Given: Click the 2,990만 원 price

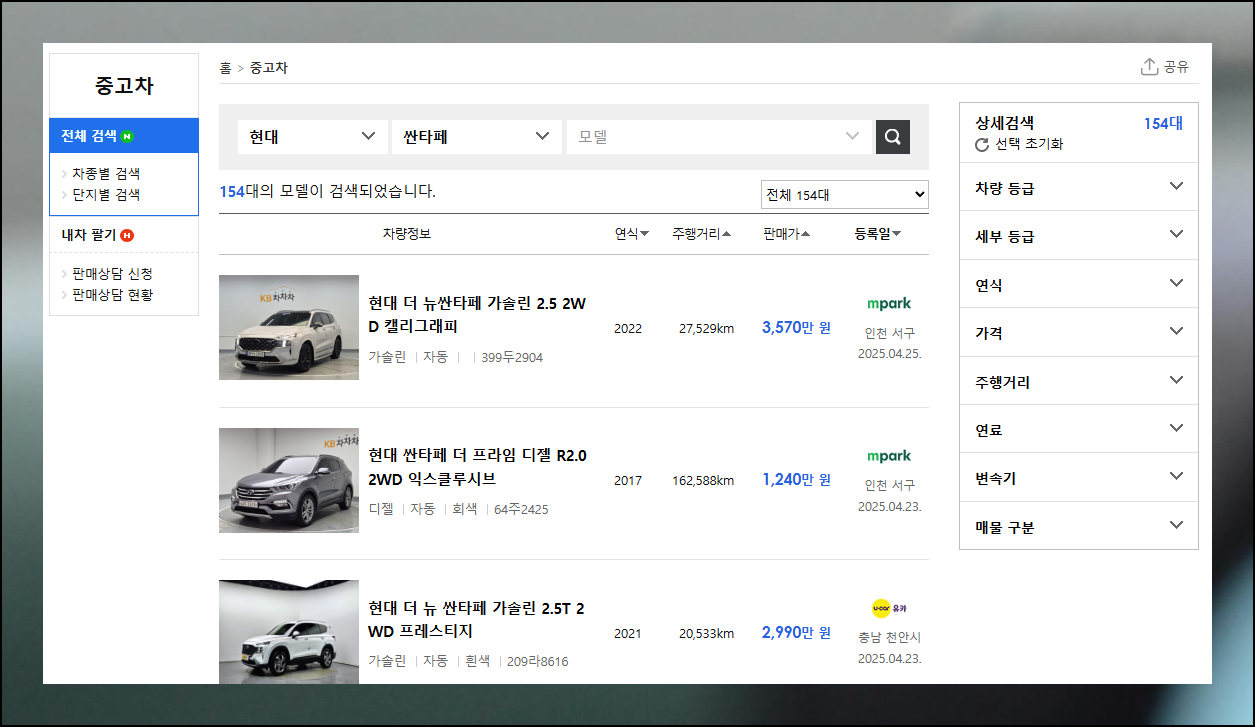Looking at the screenshot, I should pos(796,632).
